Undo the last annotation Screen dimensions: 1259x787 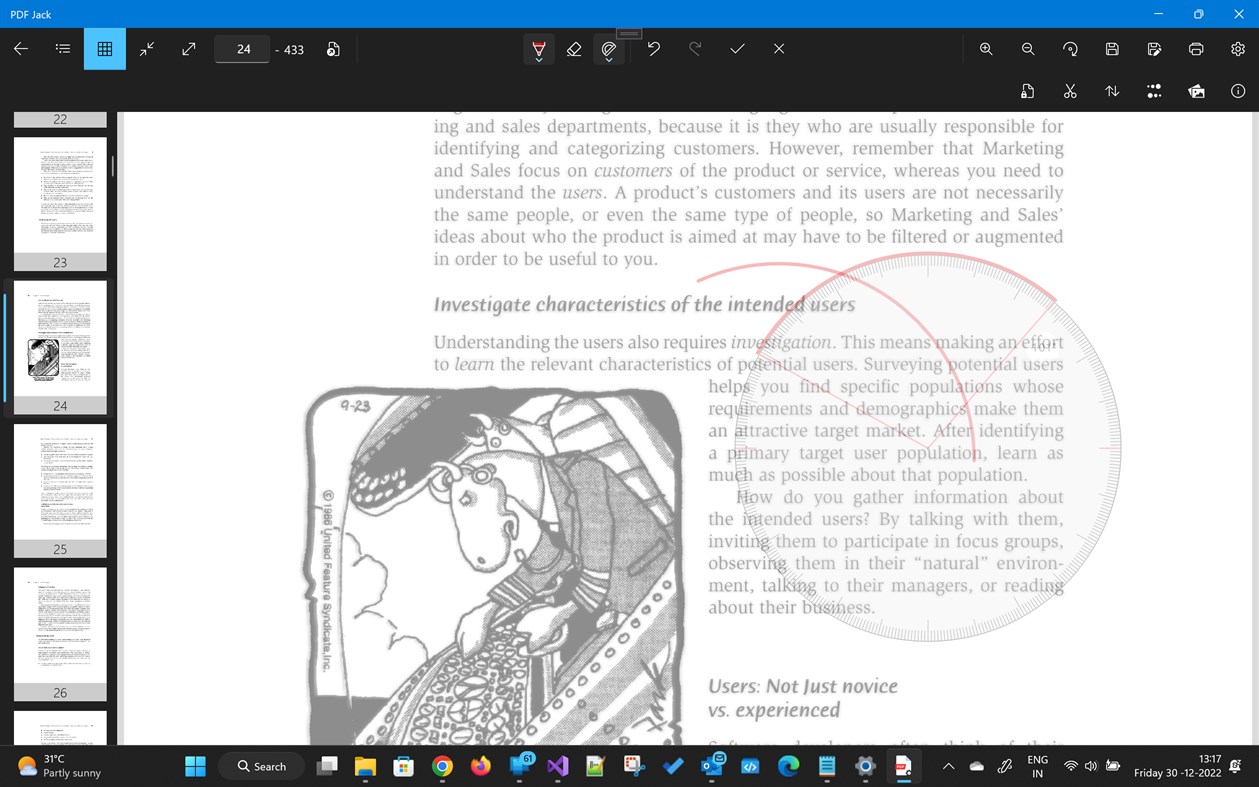(653, 48)
